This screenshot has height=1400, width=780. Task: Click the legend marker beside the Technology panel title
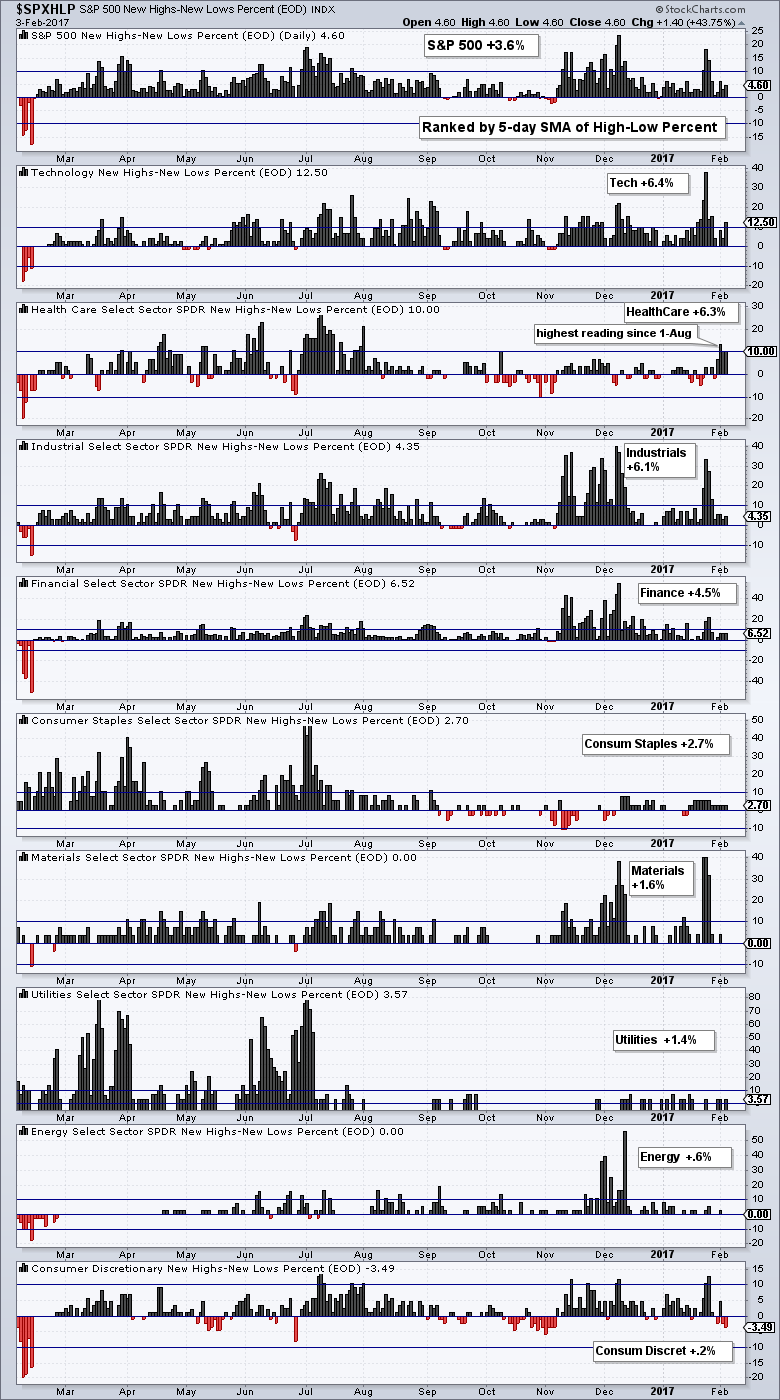(25, 172)
